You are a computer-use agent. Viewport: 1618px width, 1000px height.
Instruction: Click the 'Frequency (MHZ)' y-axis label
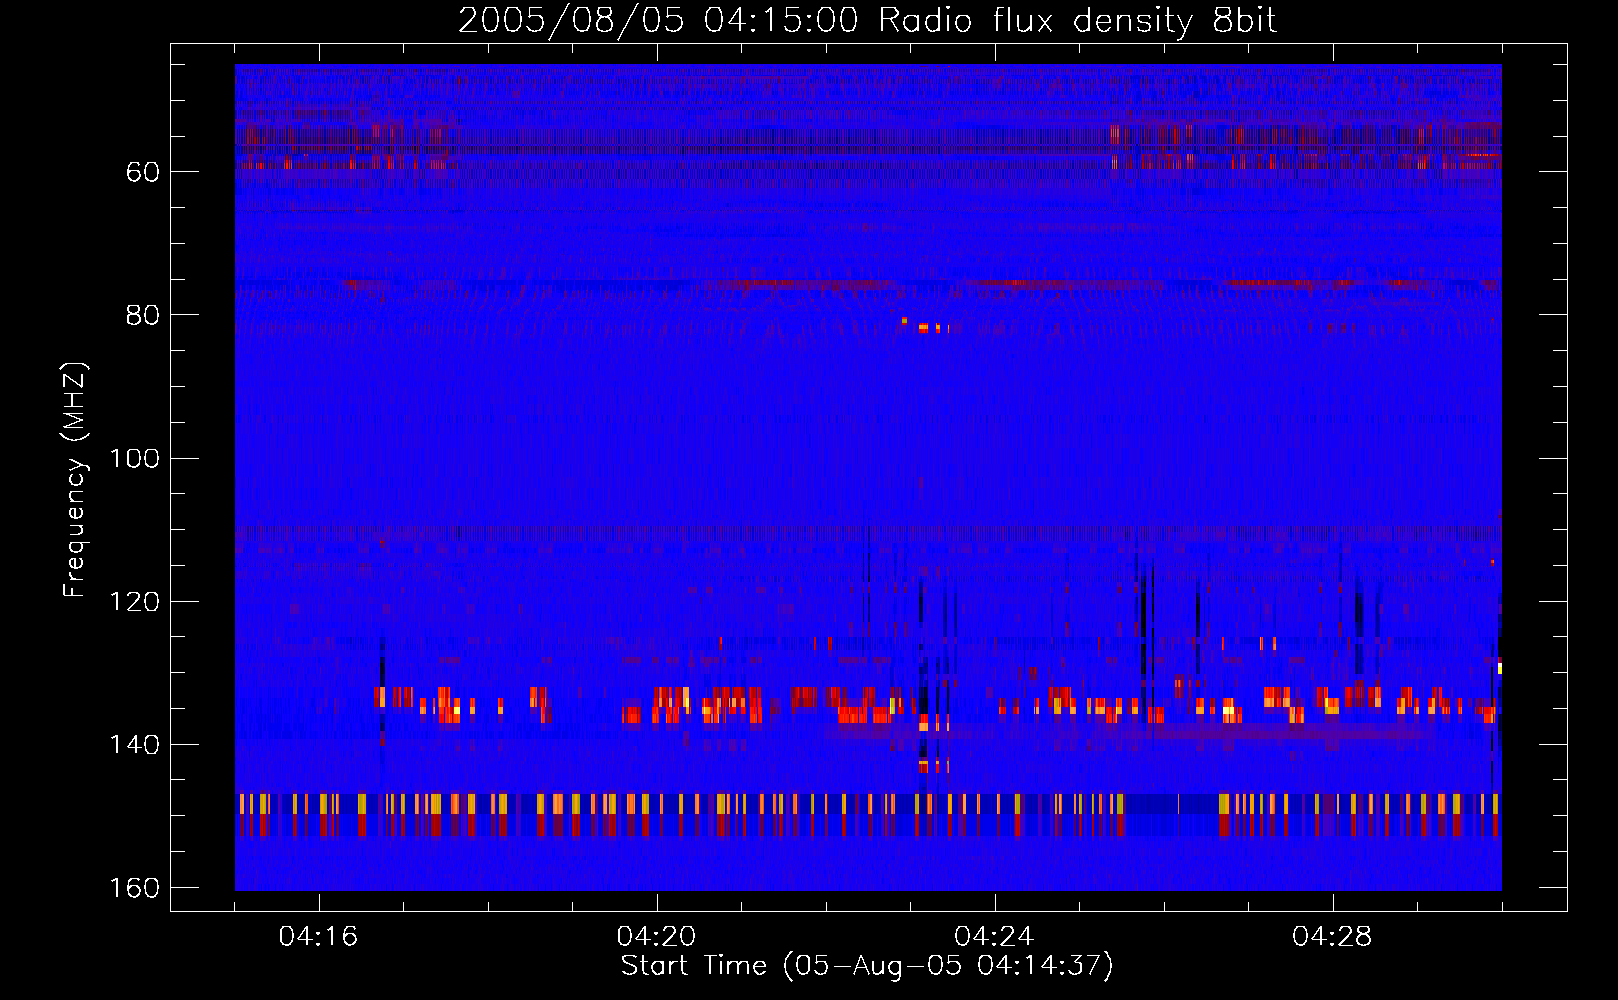(75, 480)
